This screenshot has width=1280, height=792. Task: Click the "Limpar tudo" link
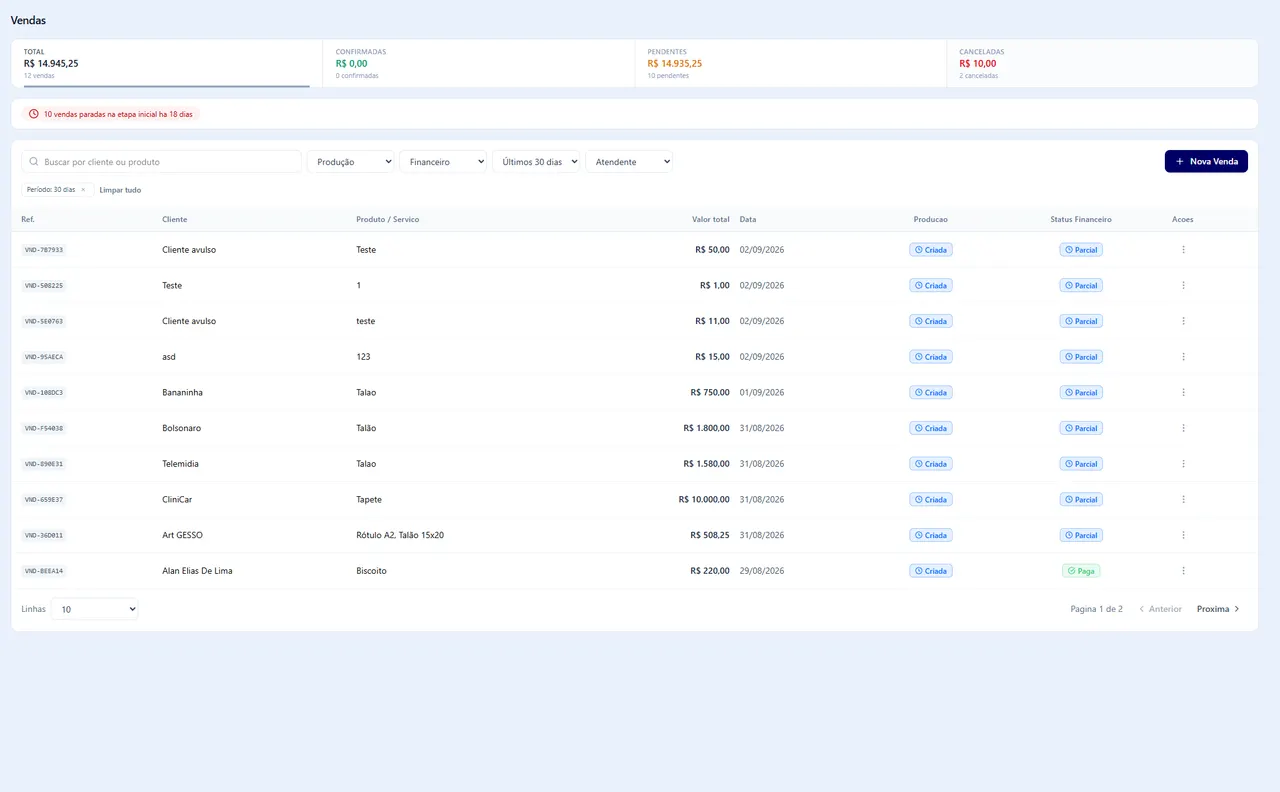point(120,190)
